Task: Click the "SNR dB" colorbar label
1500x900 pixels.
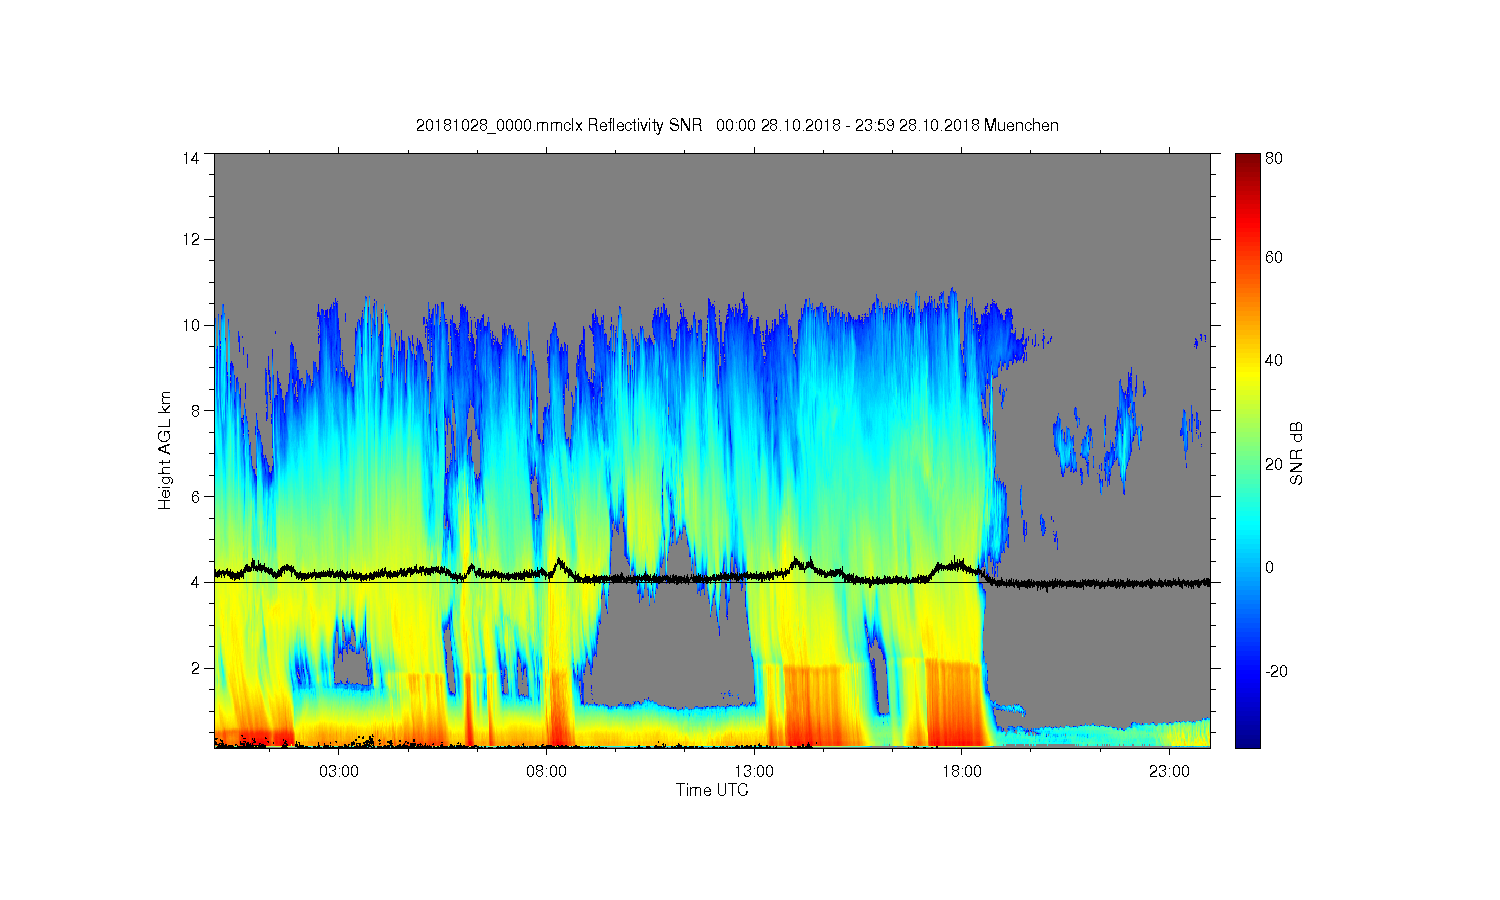Action: click(1297, 453)
